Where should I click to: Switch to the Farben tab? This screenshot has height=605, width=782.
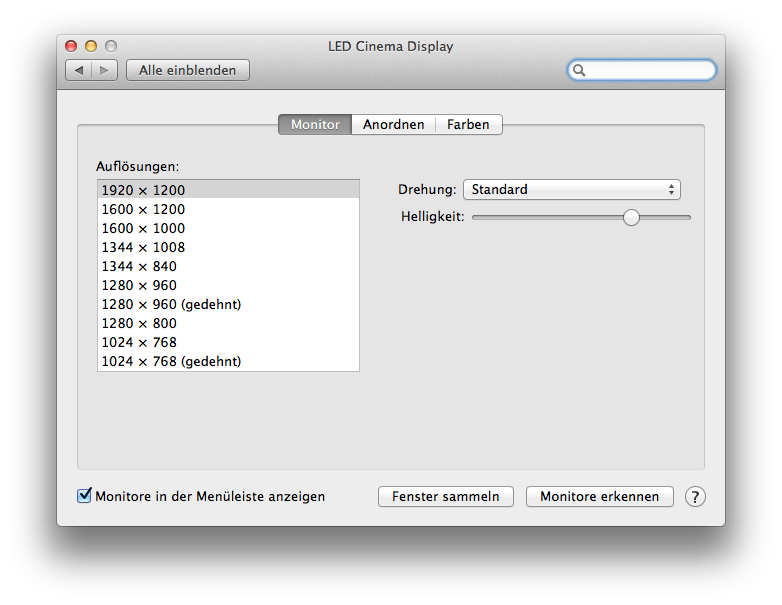tap(468, 125)
